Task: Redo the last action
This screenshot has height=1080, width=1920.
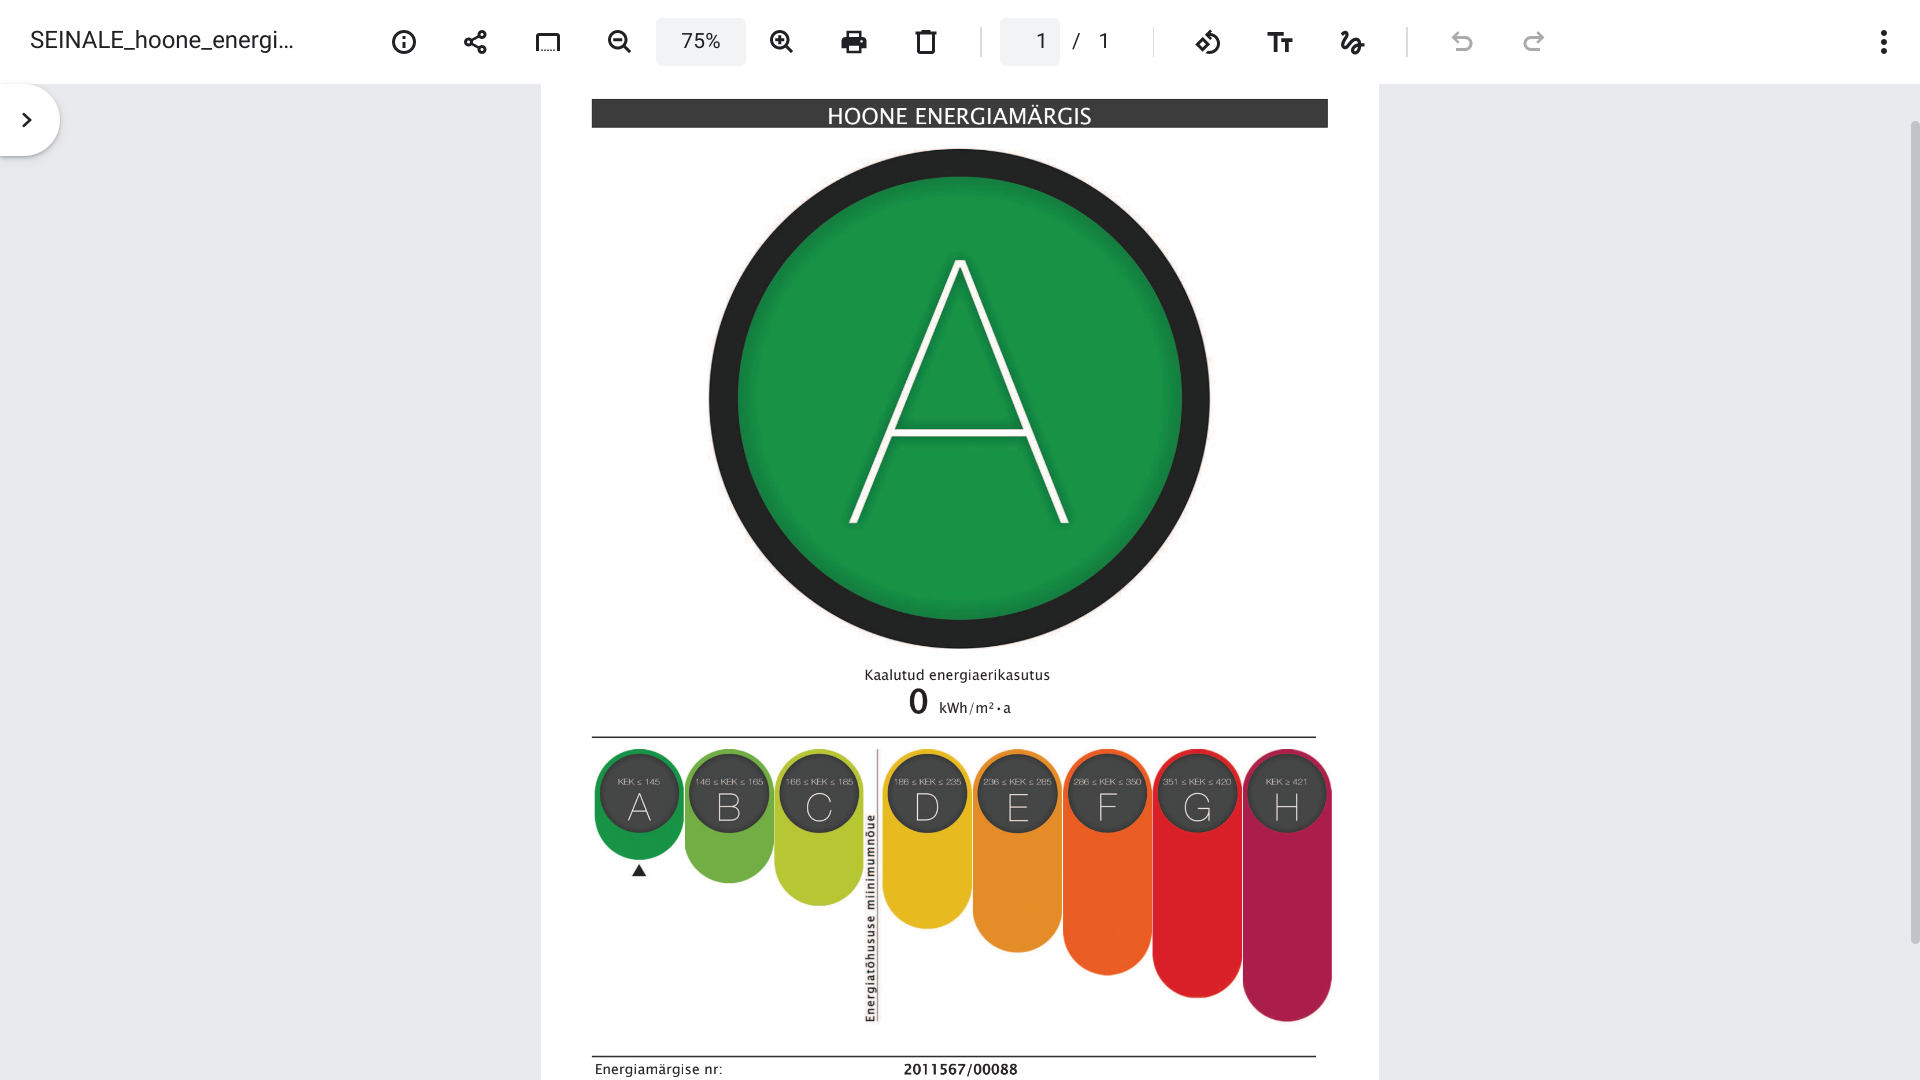Action: [x=1534, y=42]
